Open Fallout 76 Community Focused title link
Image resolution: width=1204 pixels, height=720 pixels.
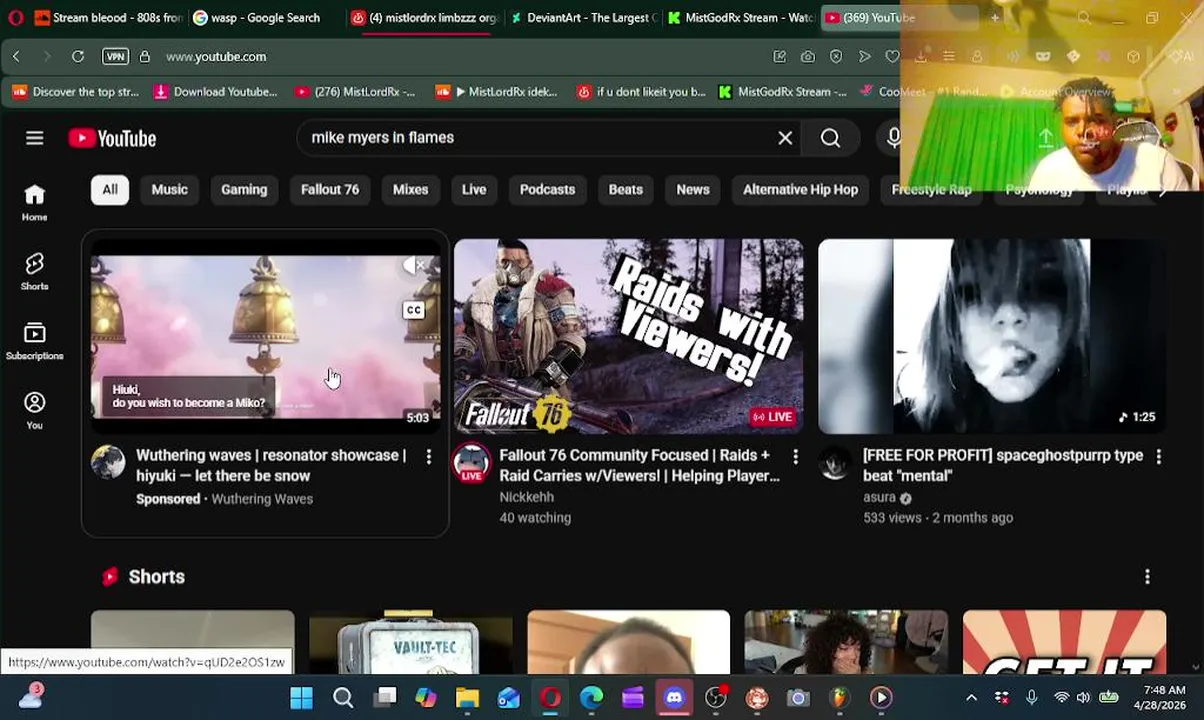click(639, 465)
